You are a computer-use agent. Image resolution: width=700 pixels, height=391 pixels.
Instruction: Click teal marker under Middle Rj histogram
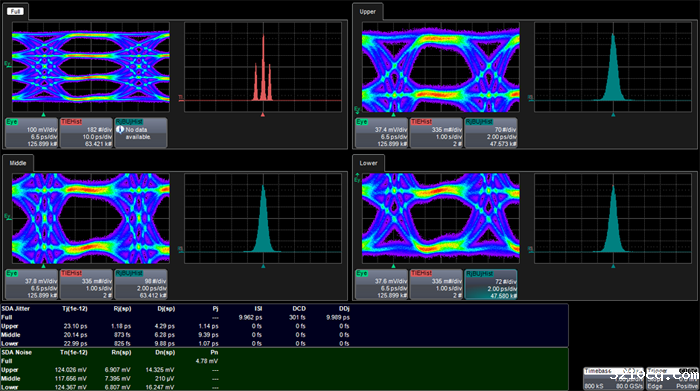click(x=263, y=266)
